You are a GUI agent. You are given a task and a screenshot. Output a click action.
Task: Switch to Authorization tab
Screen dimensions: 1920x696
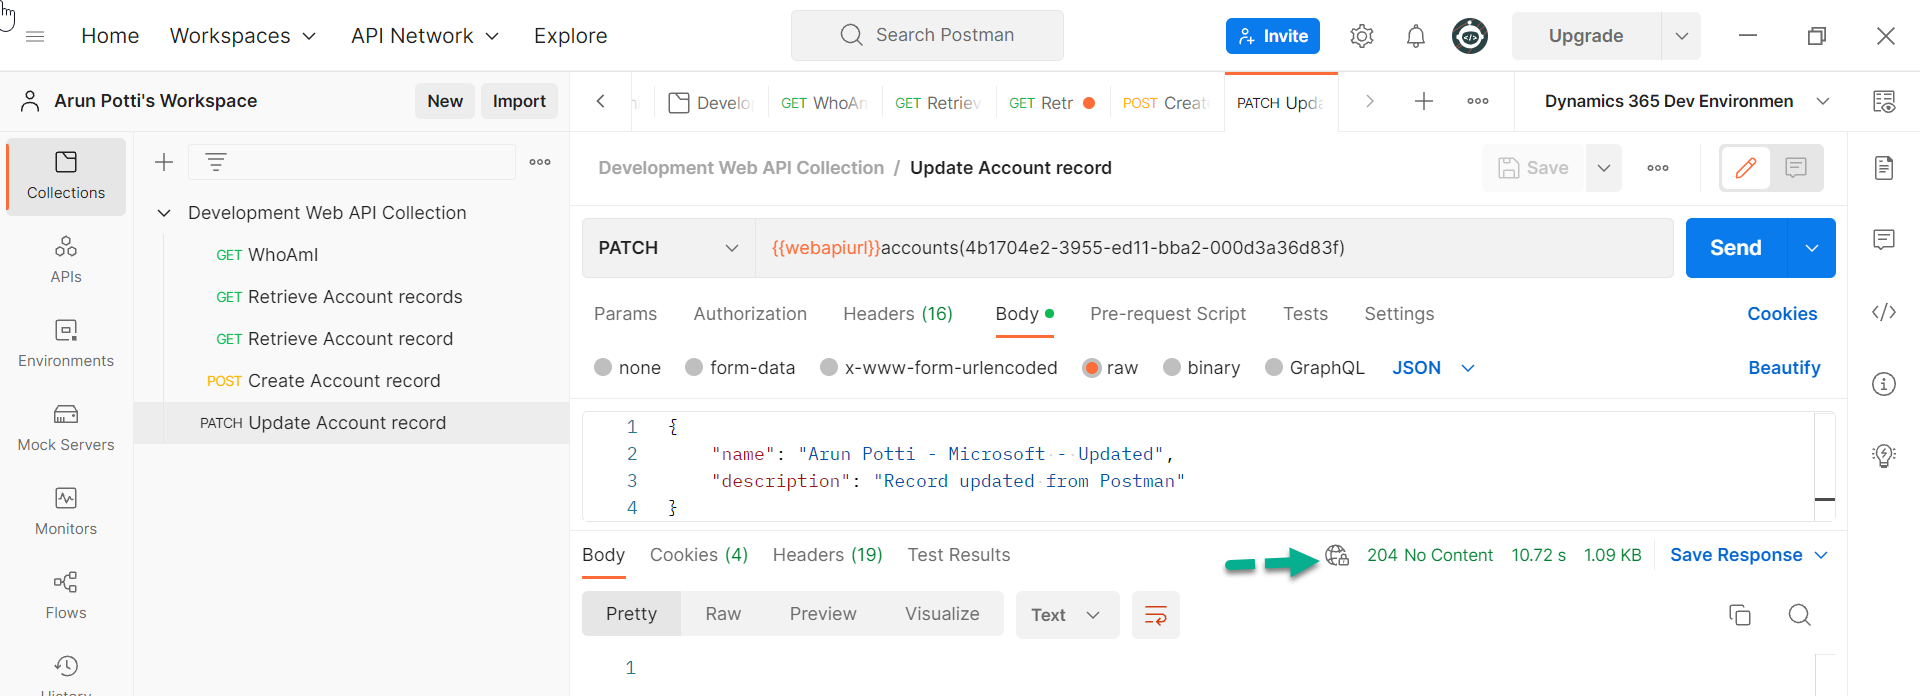pyautogui.click(x=750, y=314)
